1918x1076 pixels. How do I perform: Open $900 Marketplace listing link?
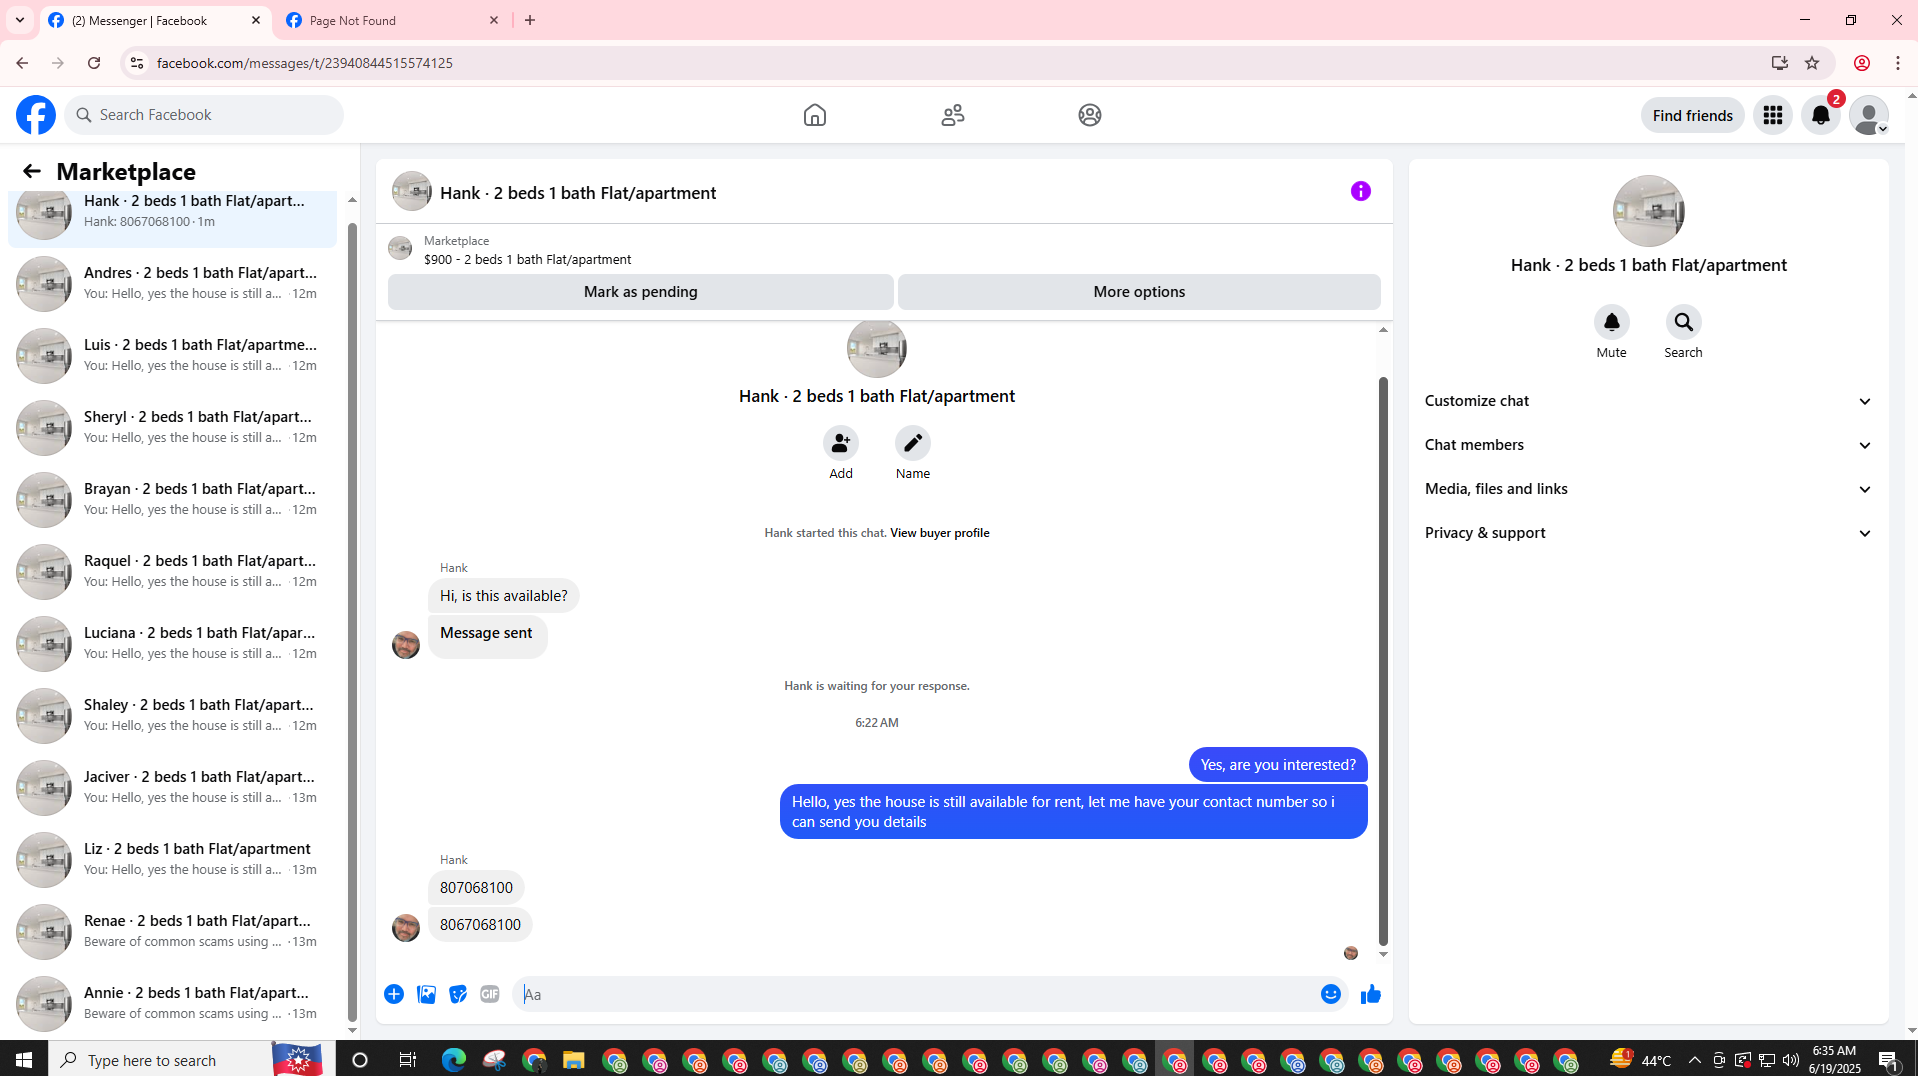click(527, 259)
